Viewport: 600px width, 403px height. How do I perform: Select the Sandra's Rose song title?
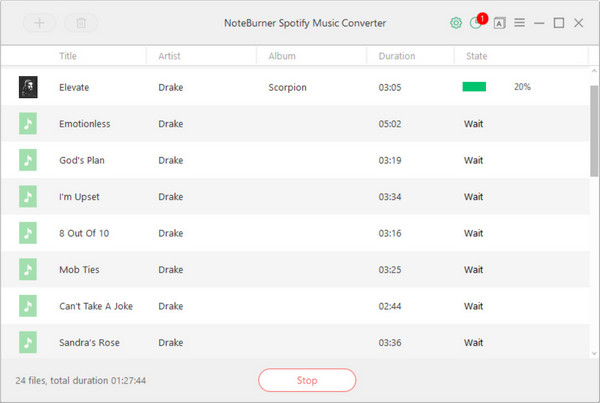click(89, 343)
